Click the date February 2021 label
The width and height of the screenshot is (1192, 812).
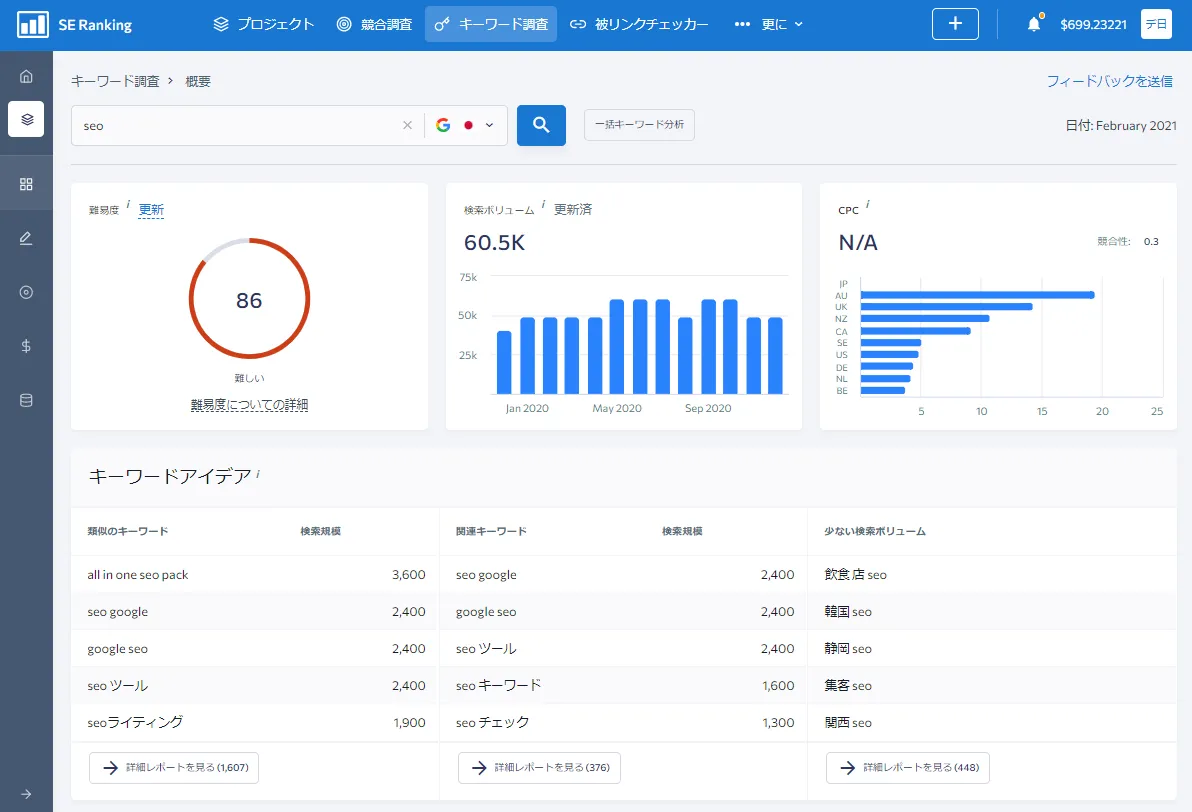tap(1121, 125)
